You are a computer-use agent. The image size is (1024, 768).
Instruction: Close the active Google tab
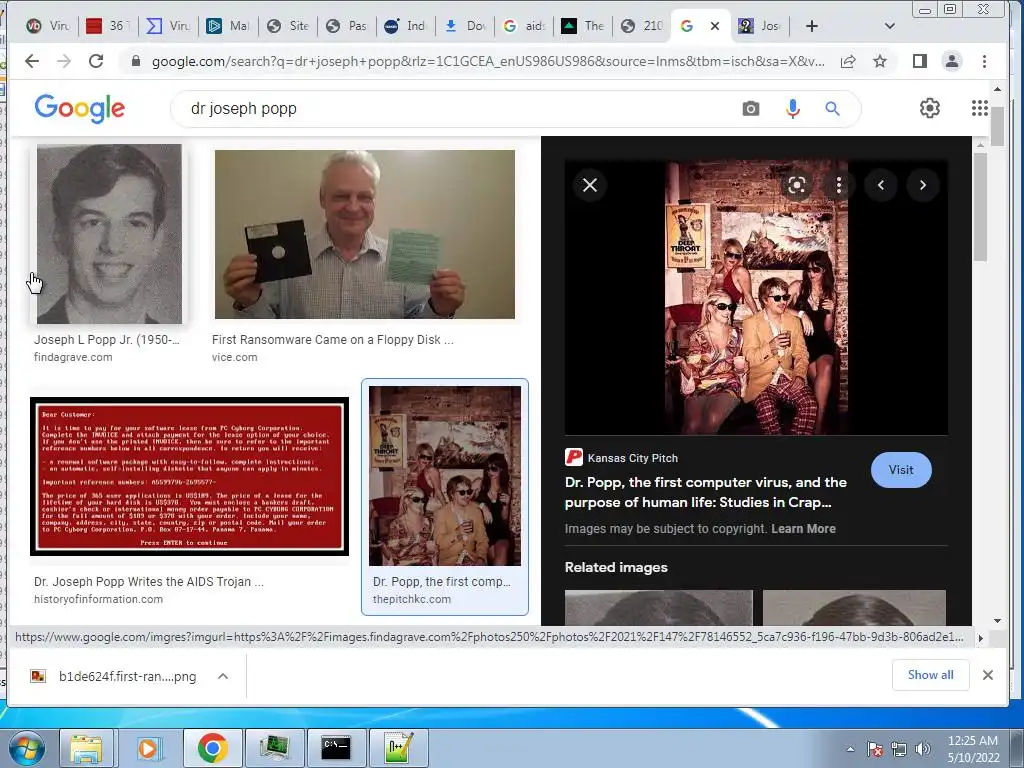coord(715,26)
